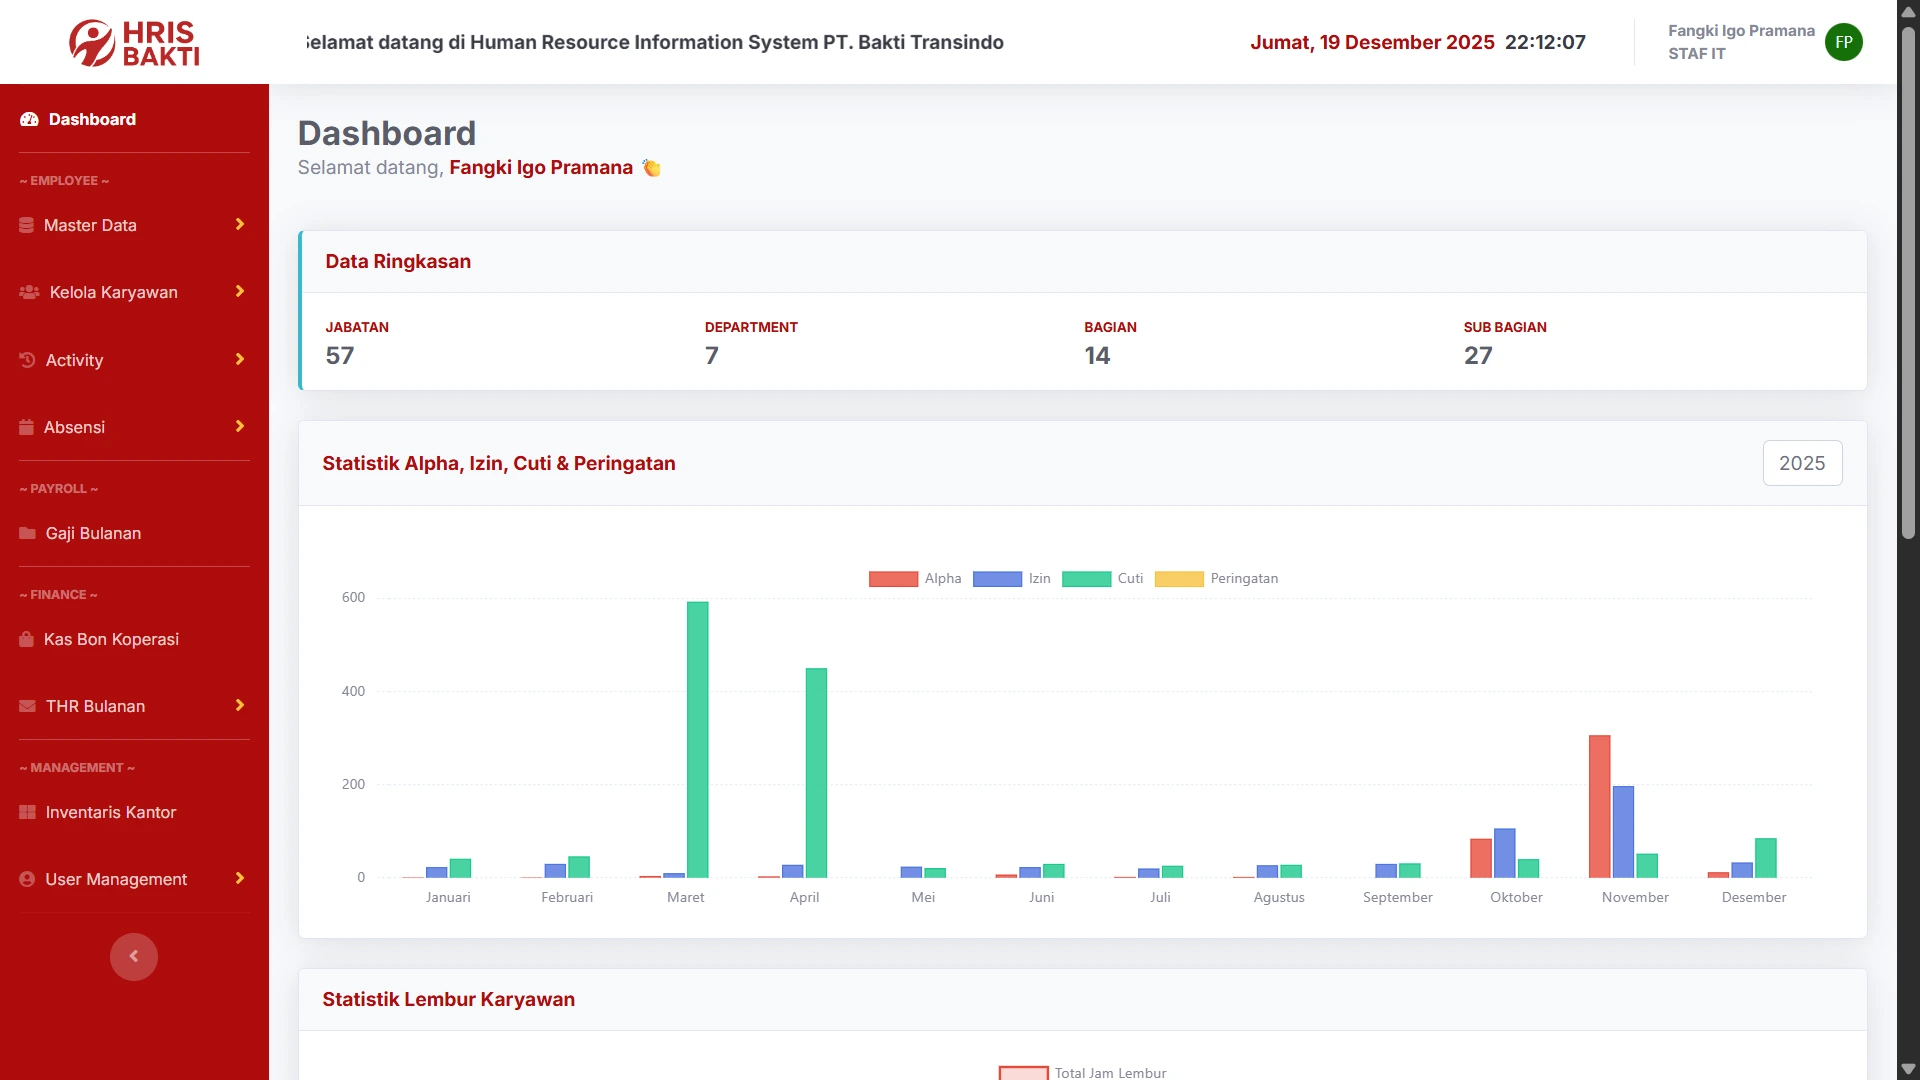Click the Kelola Karyawan icon
The width and height of the screenshot is (1920, 1080).
point(28,292)
